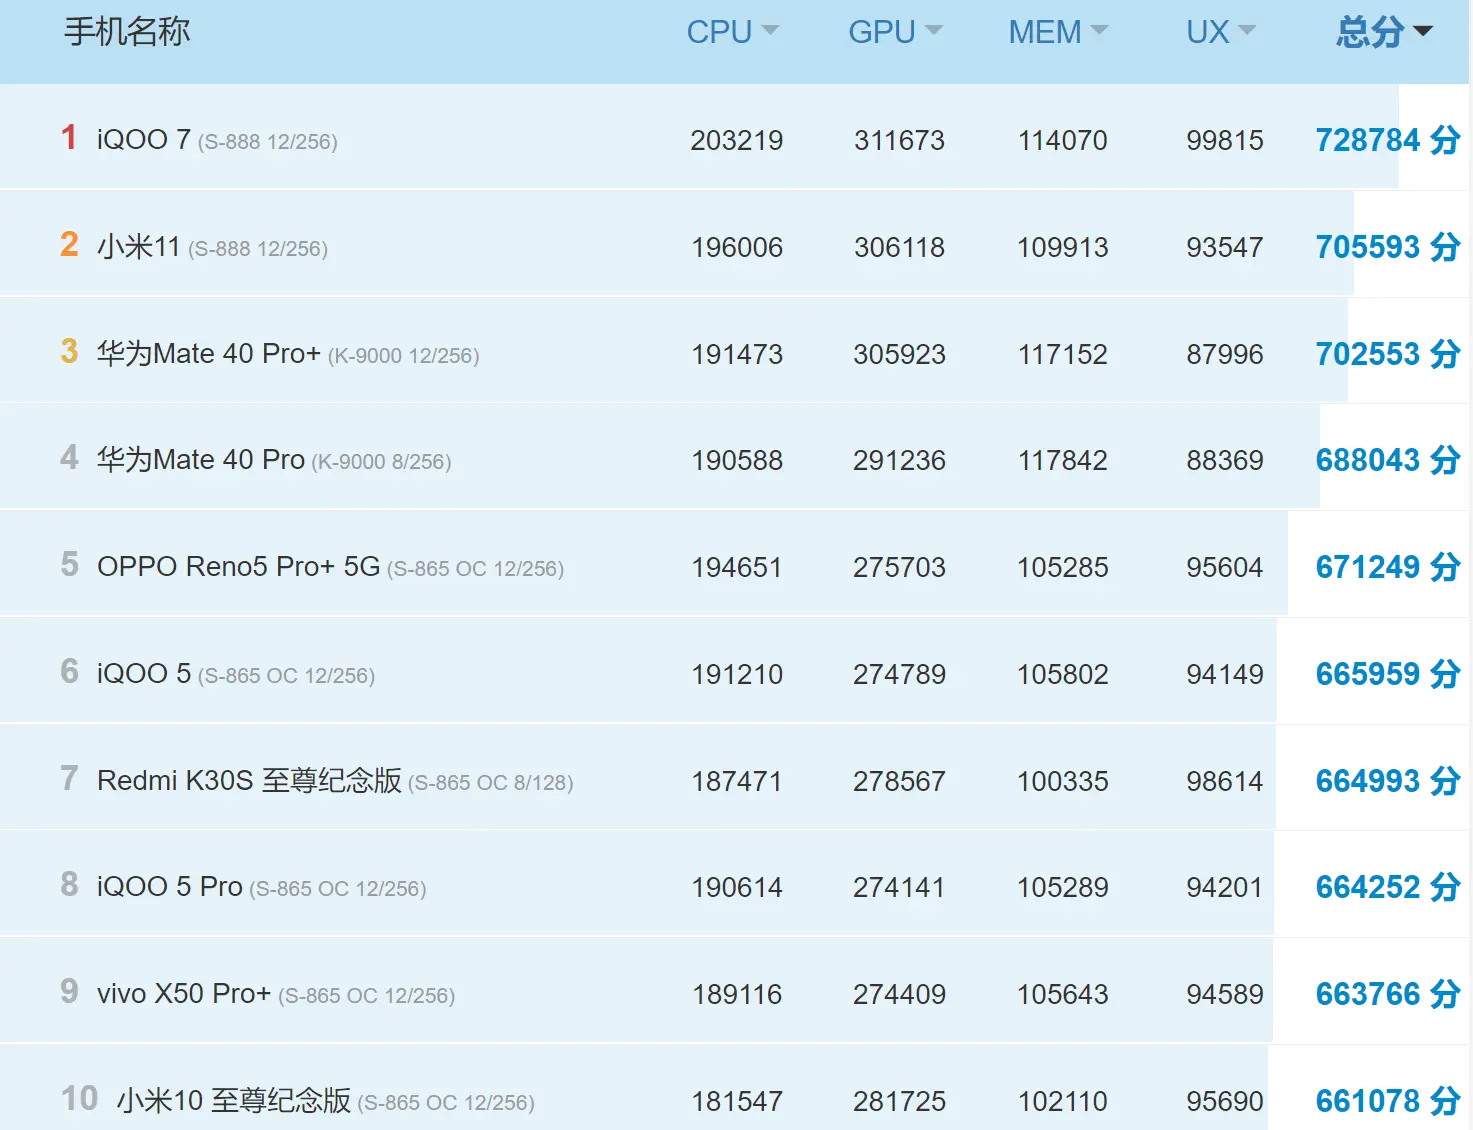Click GPU score 275703
The width and height of the screenshot is (1473, 1130).
click(x=899, y=567)
